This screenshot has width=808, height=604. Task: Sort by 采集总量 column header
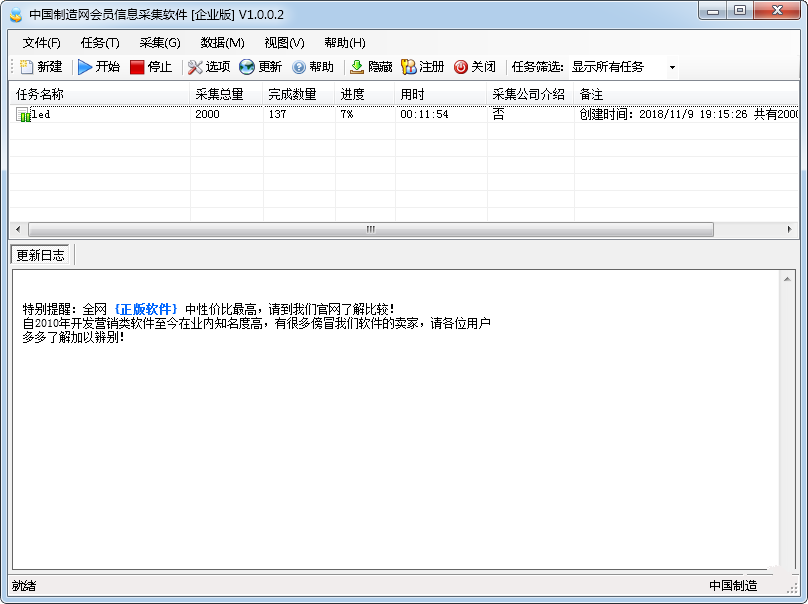click(226, 94)
